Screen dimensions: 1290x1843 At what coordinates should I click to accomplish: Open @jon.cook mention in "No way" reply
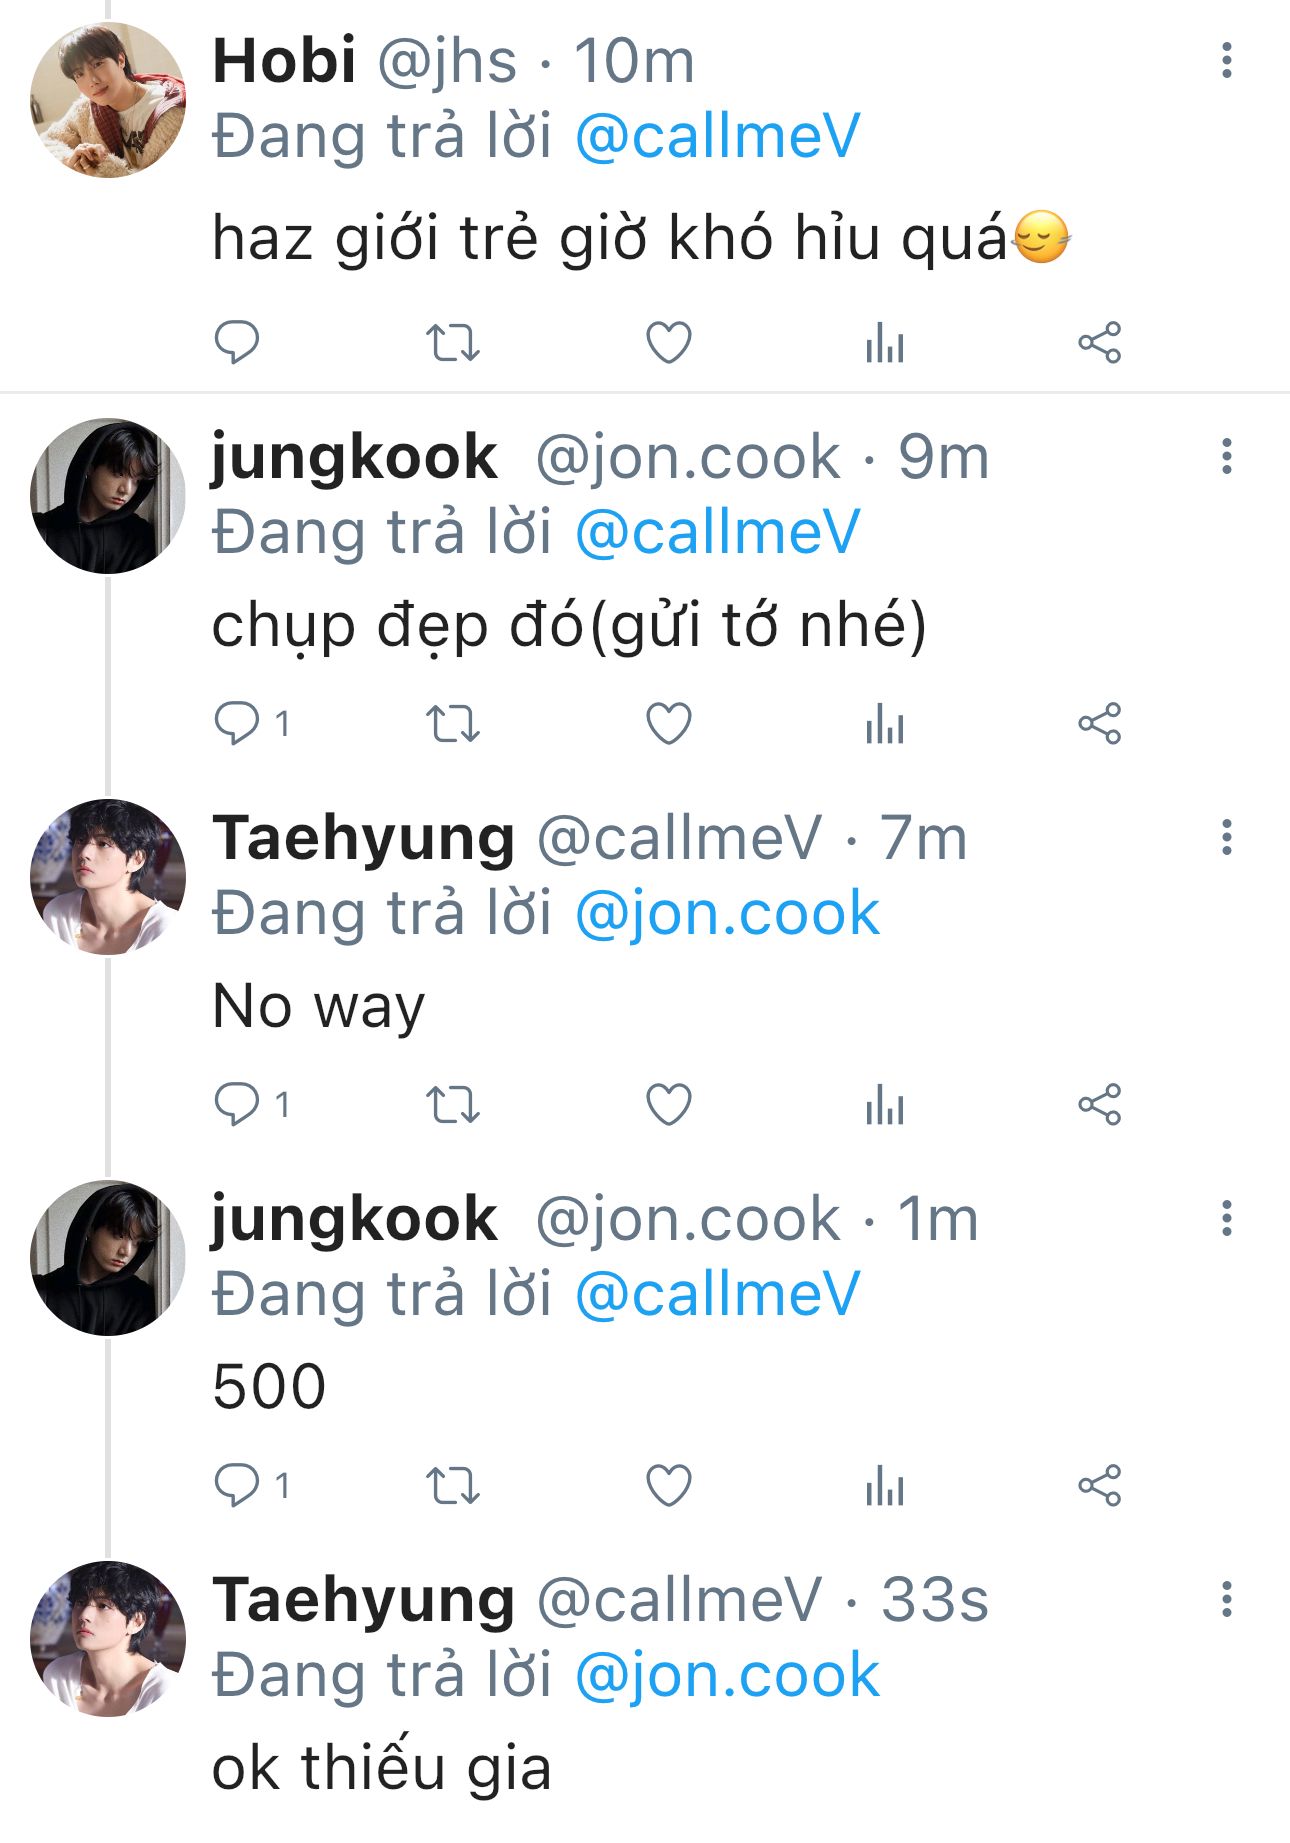click(727, 914)
